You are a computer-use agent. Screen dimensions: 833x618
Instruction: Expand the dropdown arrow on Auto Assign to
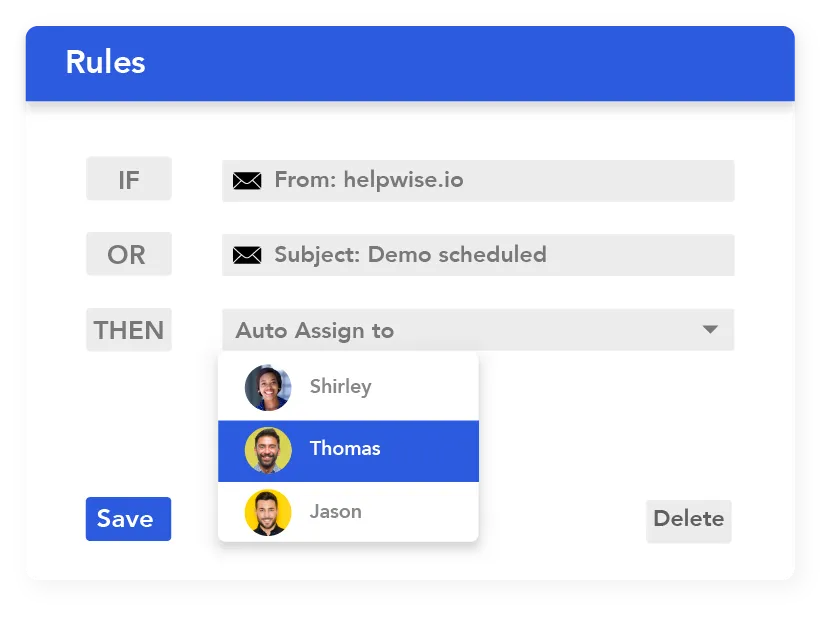coord(710,330)
